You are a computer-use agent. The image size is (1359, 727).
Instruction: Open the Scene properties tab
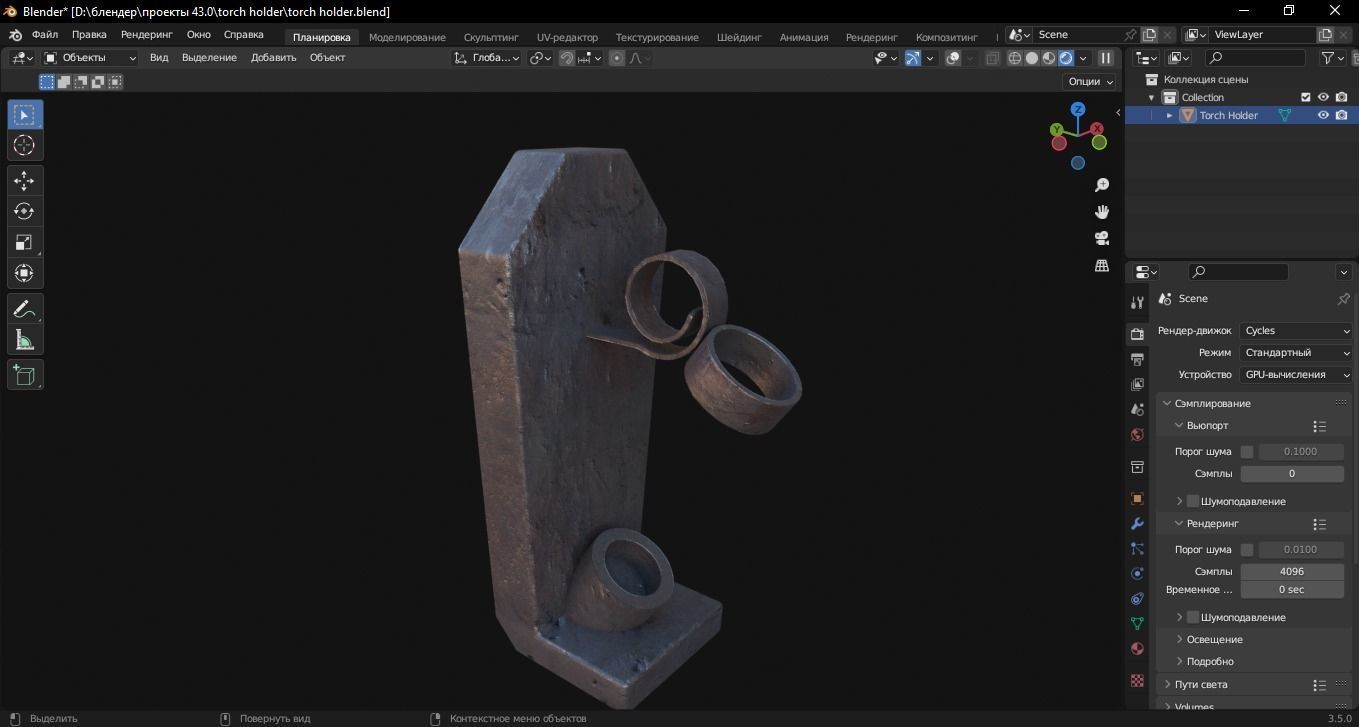click(1137, 409)
